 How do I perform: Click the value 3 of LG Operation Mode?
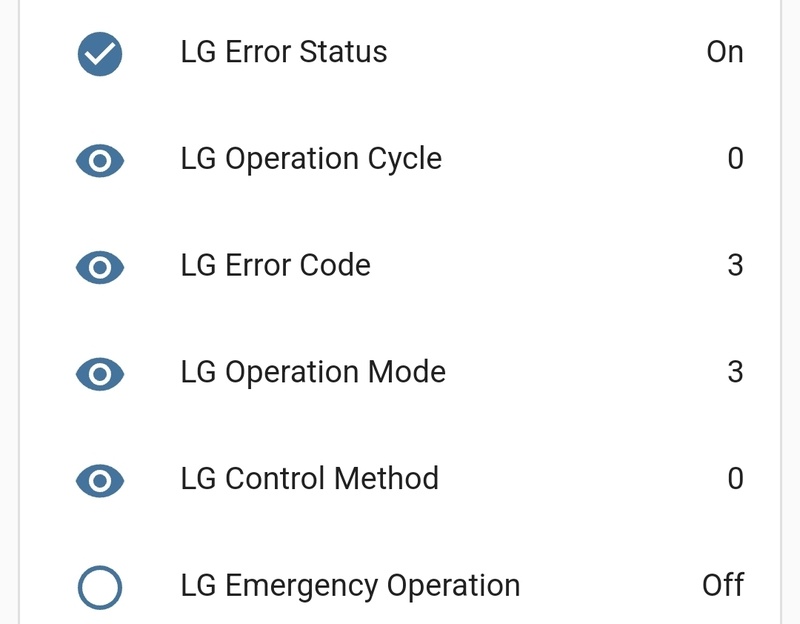tap(735, 372)
